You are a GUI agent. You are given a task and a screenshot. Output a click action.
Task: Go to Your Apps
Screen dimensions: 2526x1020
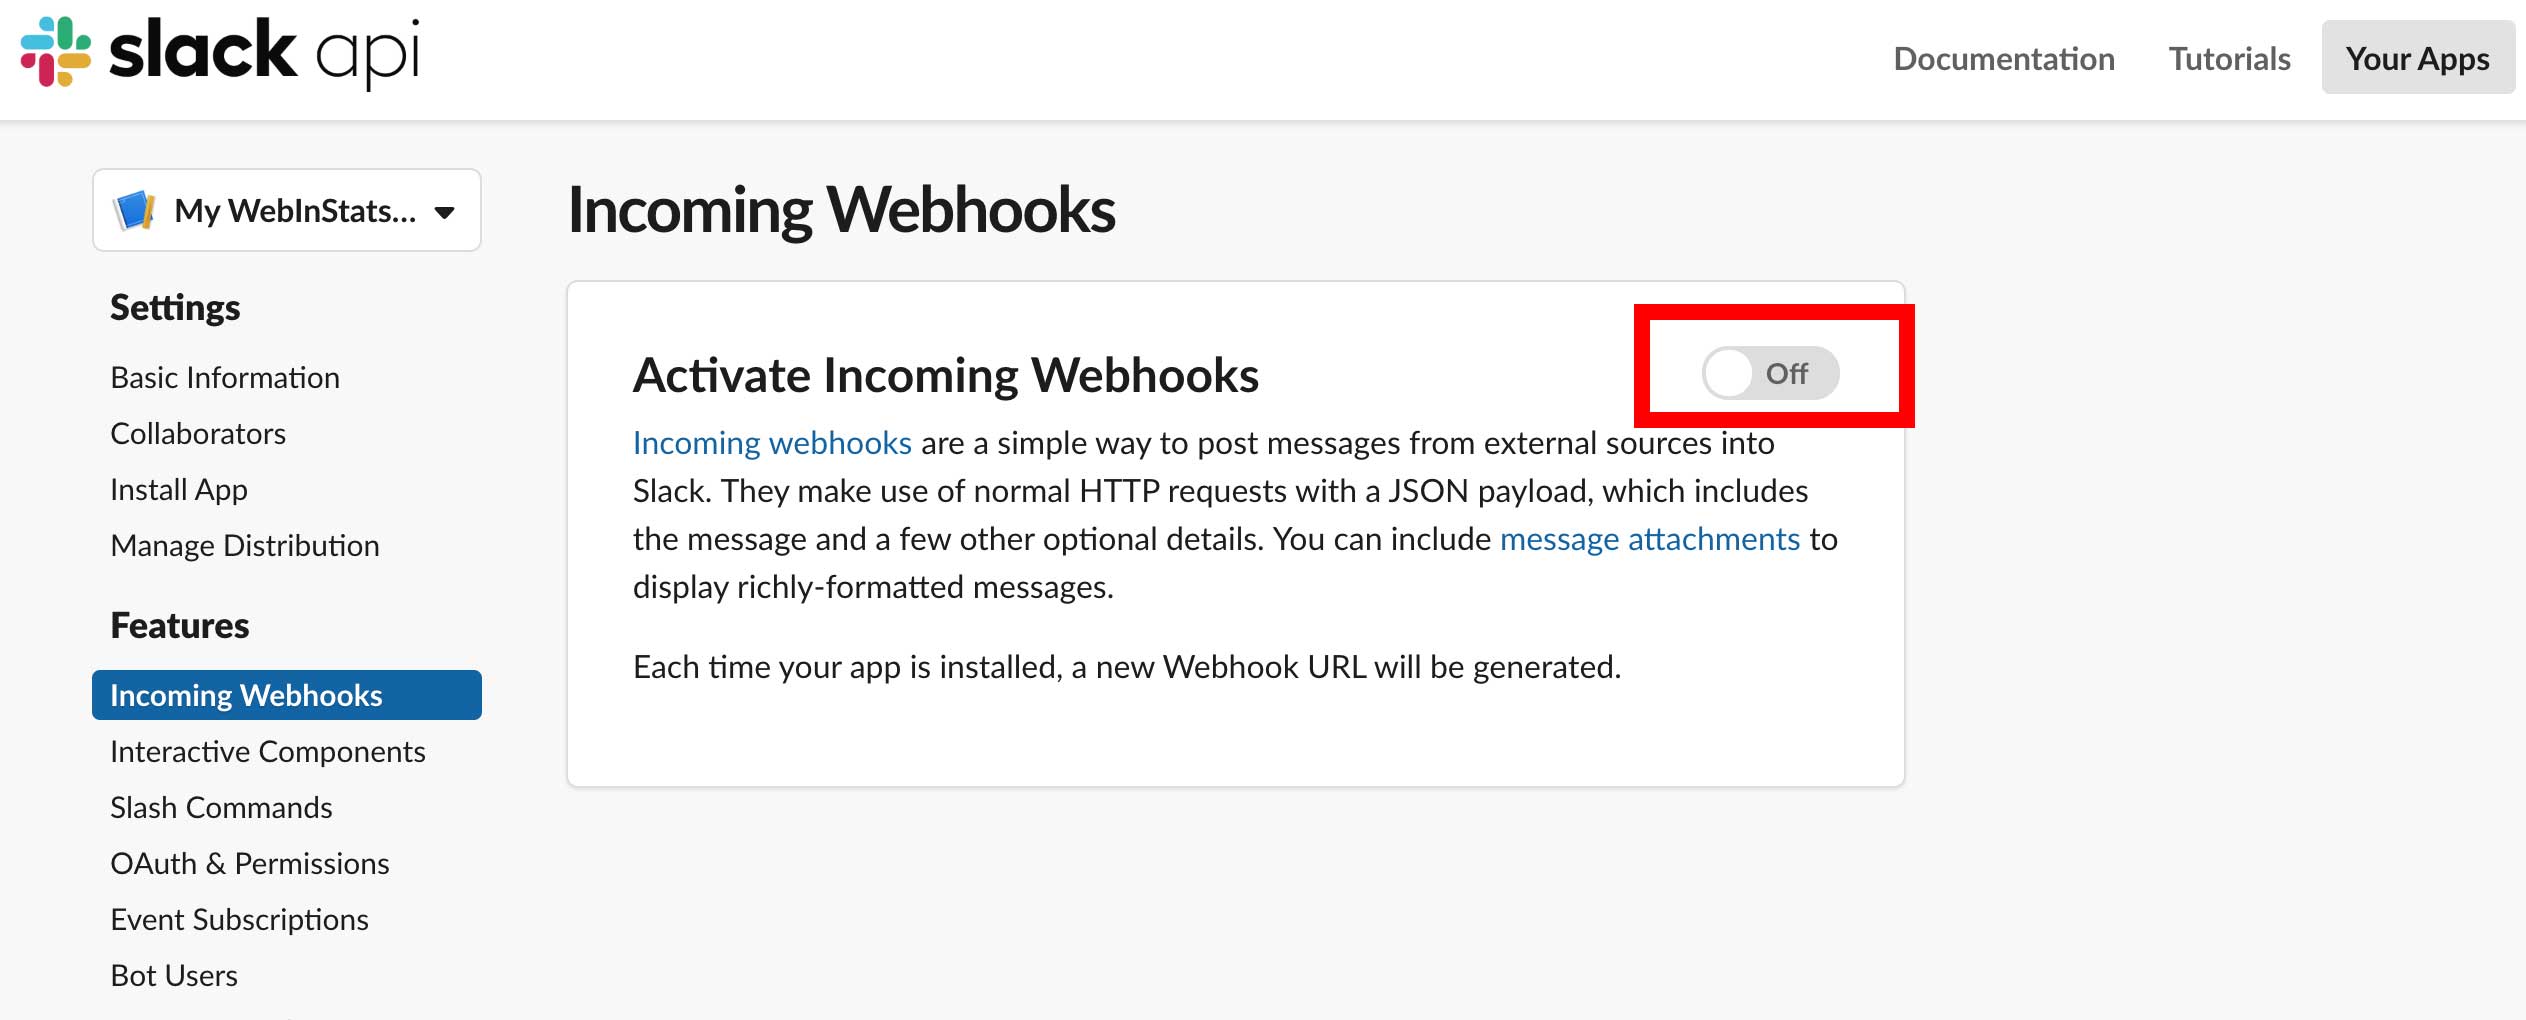2418,58
